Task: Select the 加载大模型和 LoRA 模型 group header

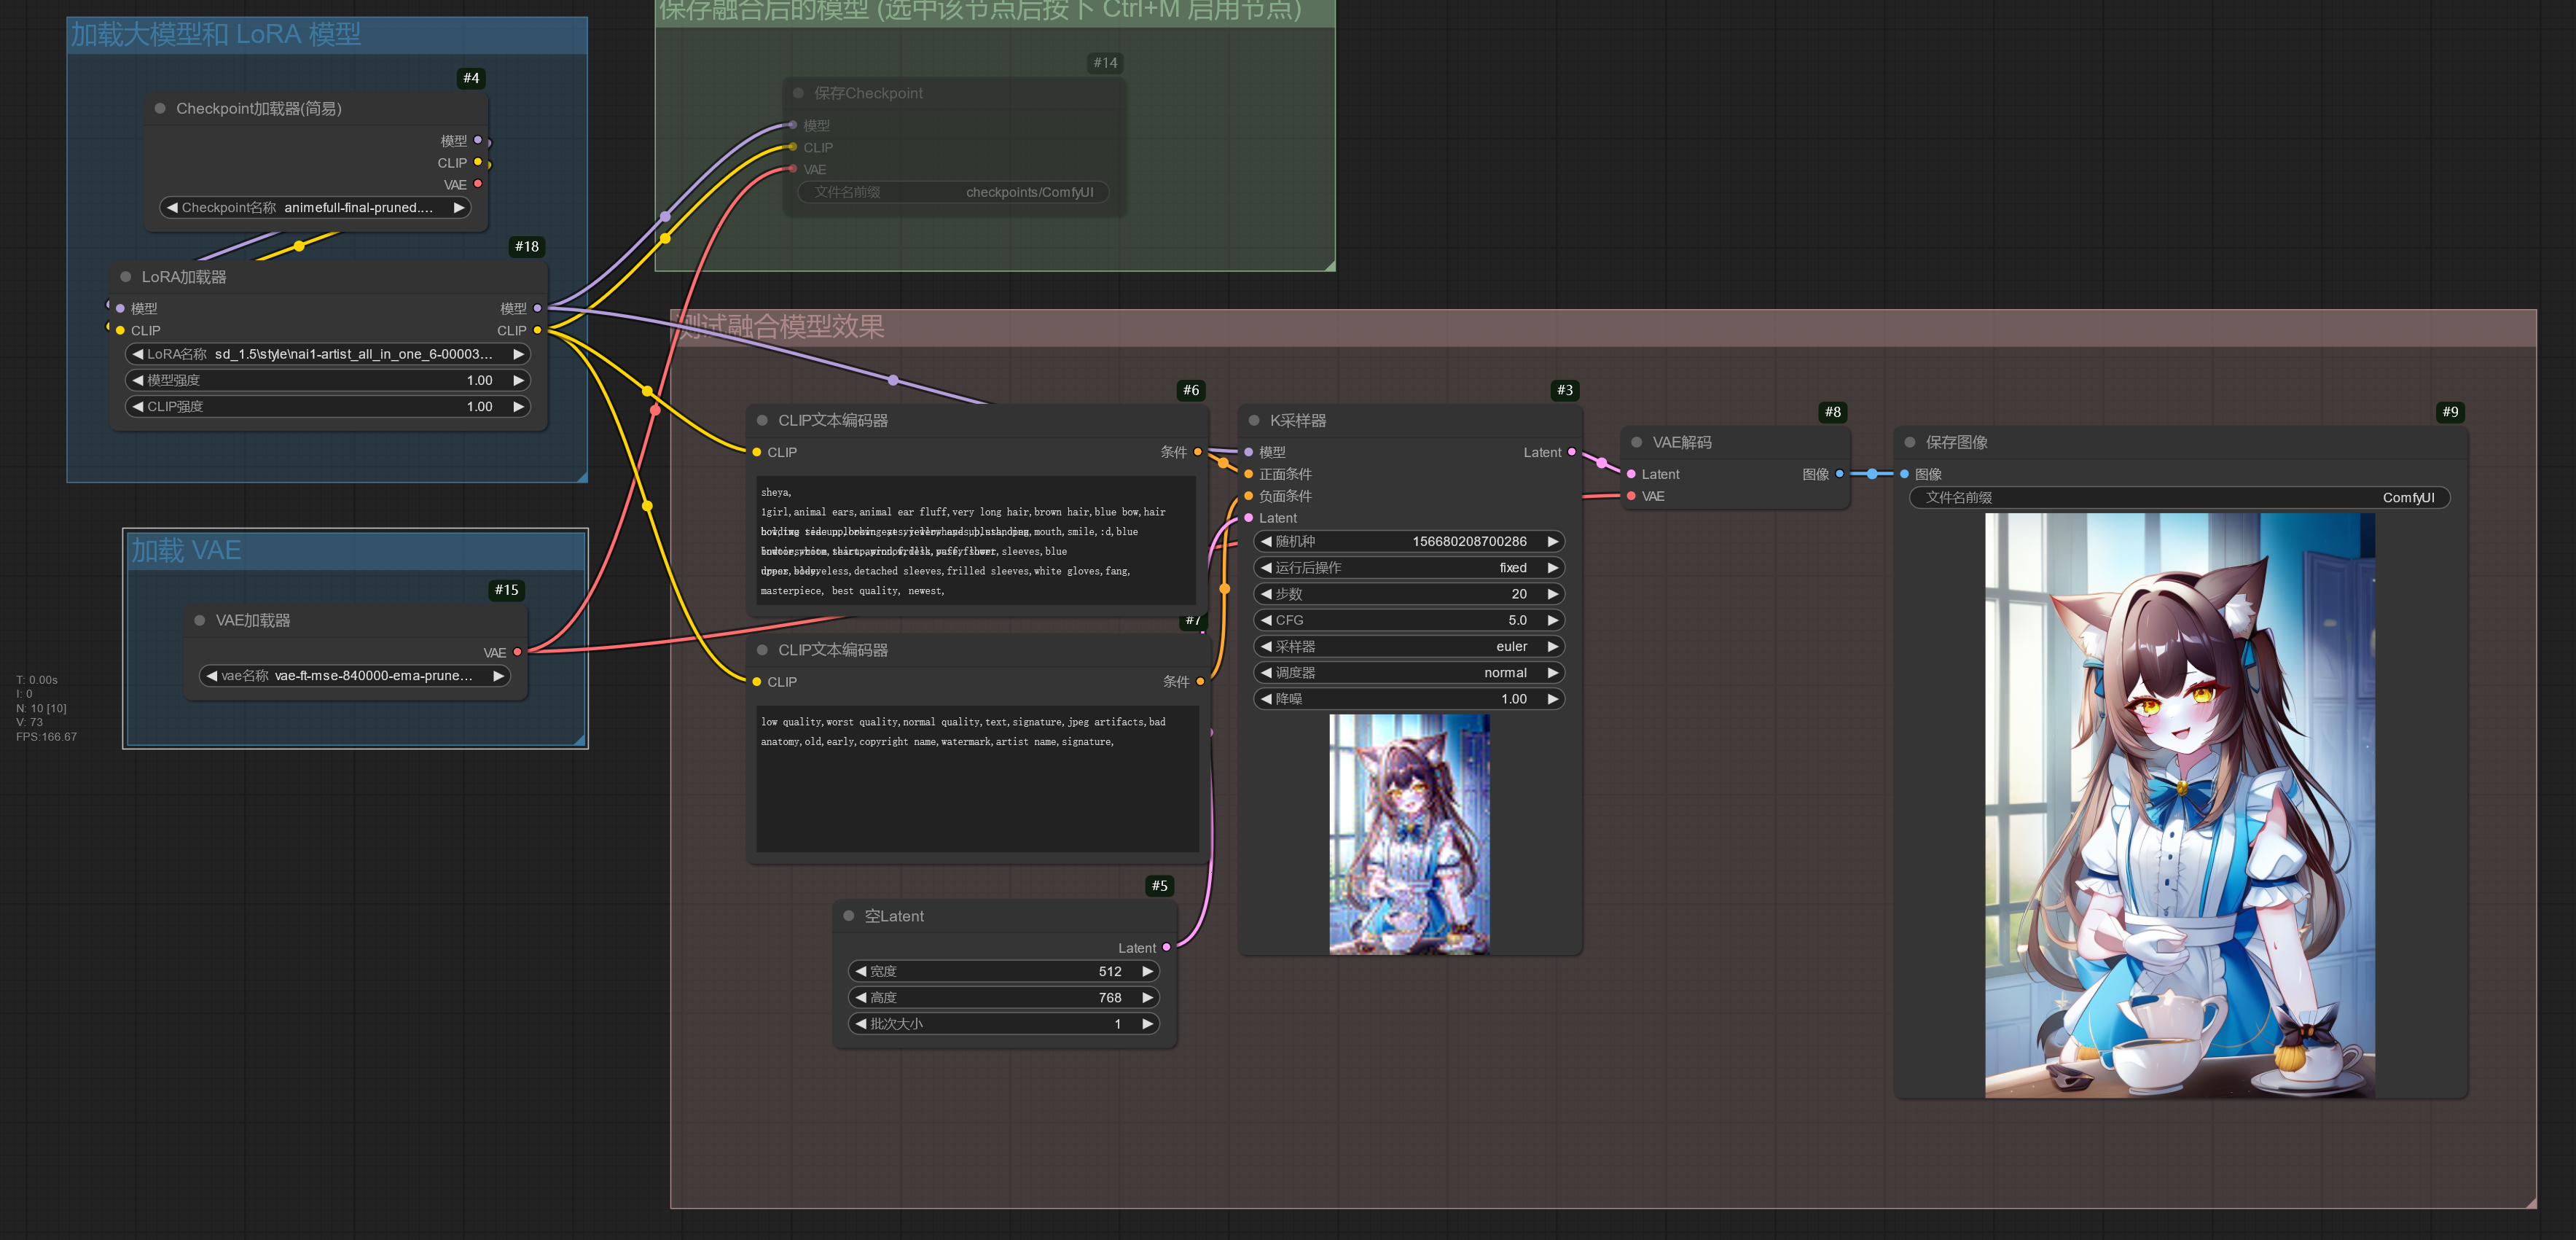Action: point(215,34)
